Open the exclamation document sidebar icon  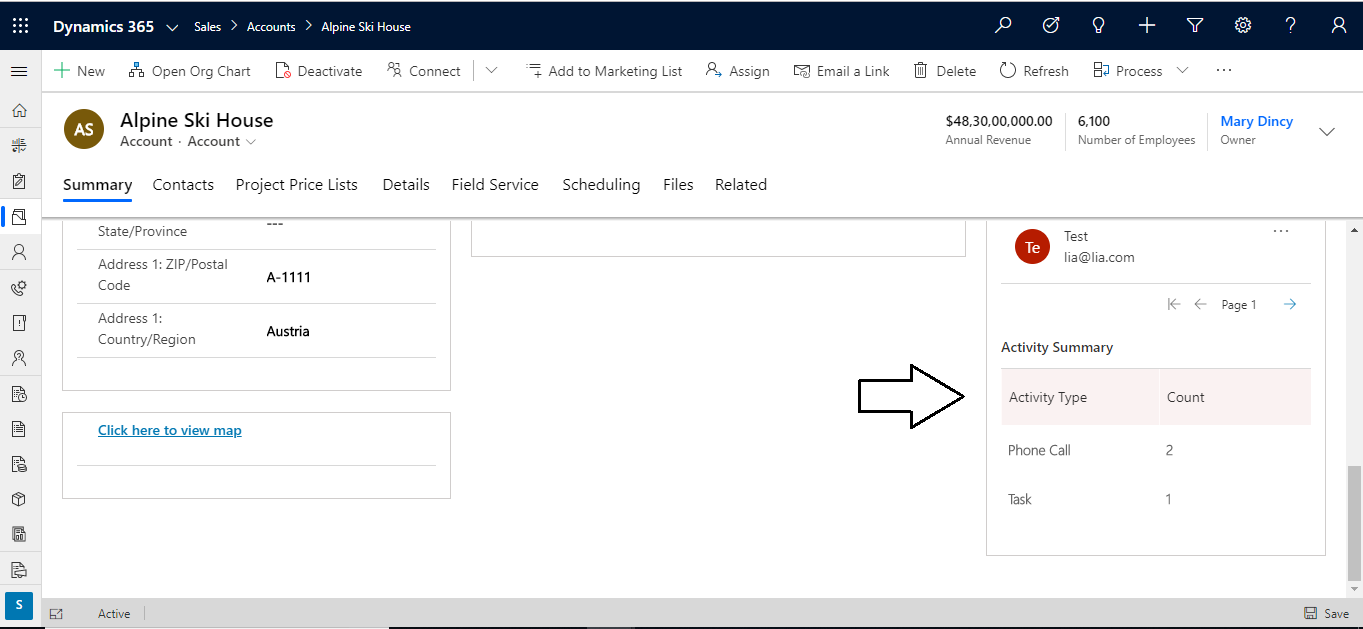(19, 323)
